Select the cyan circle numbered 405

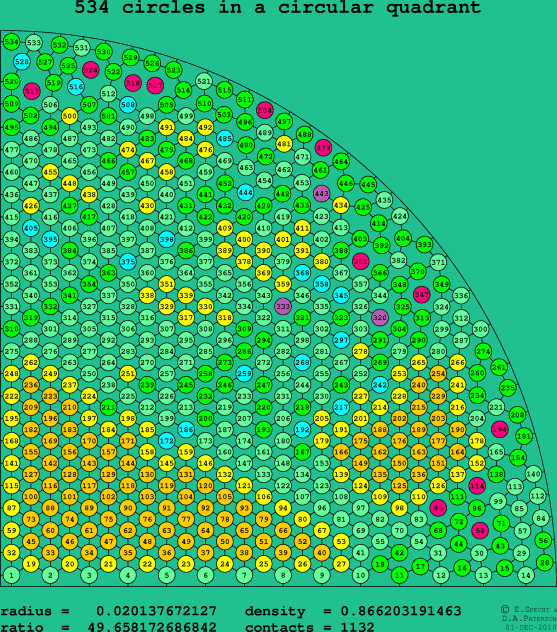[31, 228]
